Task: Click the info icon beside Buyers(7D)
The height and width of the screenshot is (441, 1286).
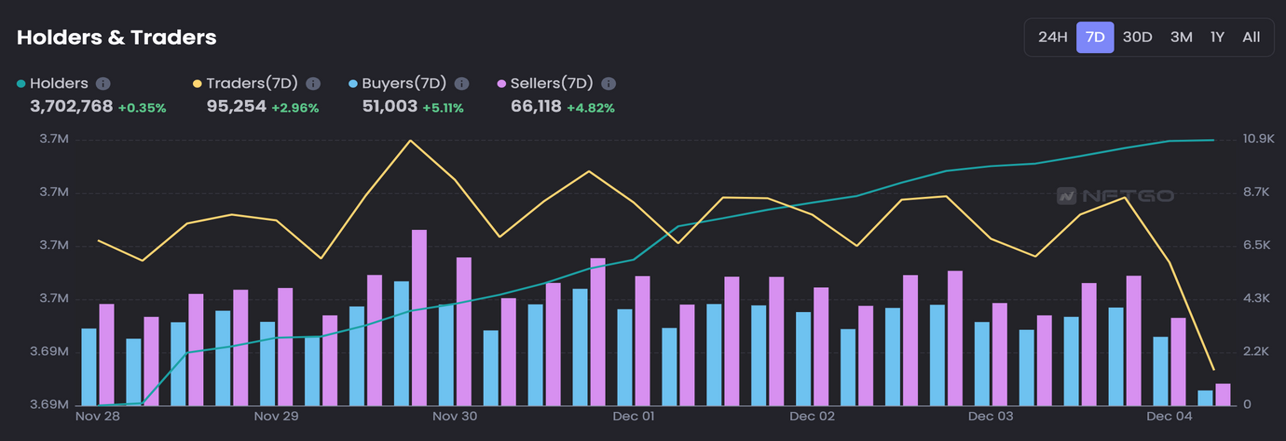Action: [461, 84]
